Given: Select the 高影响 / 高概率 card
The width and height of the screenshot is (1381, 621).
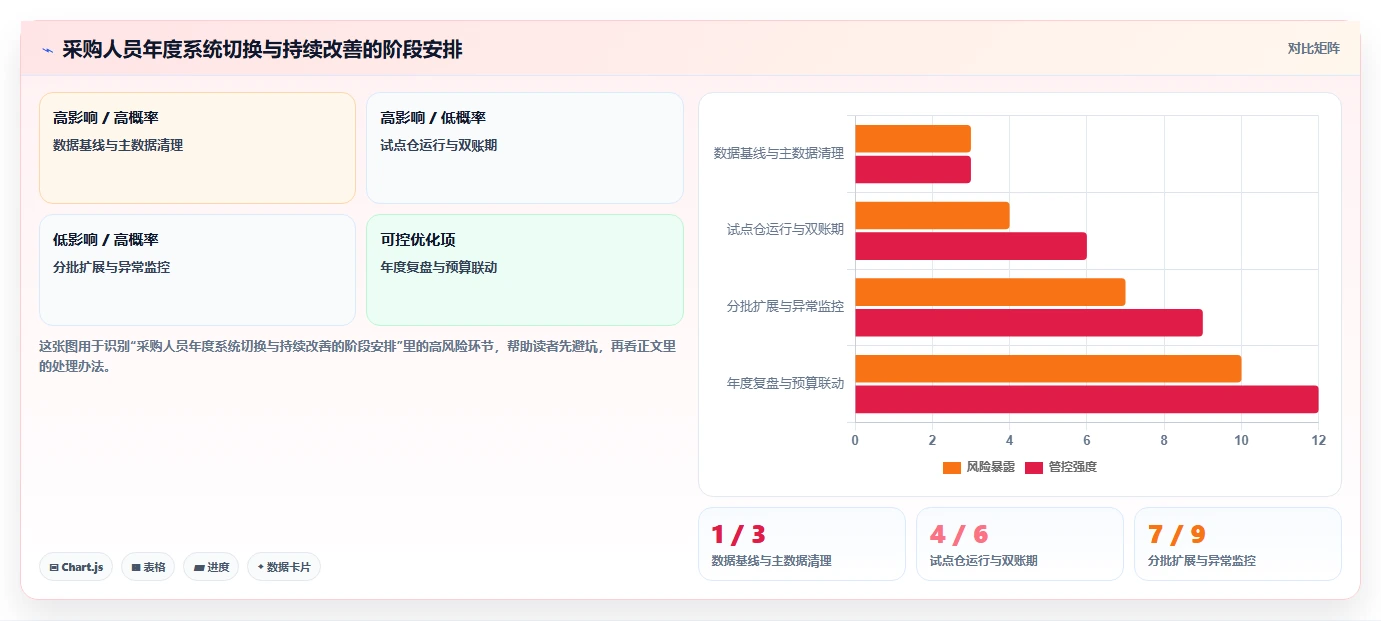Looking at the screenshot, I should pos(197,148).
